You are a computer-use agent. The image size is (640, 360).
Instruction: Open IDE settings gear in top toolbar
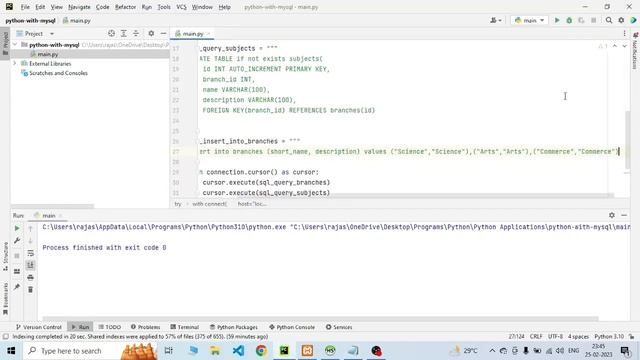coord(621,20)
